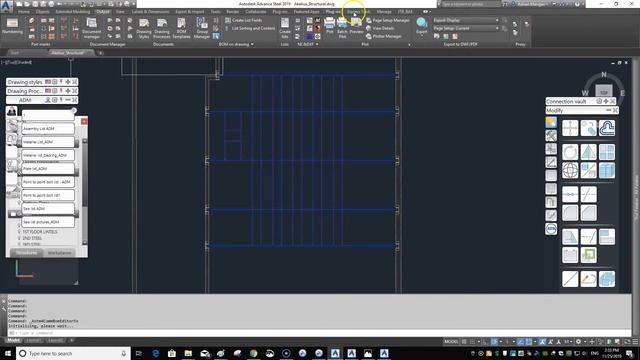
Task: Open the Document manager
Action: pyautogui.click(x=91, y=28)
